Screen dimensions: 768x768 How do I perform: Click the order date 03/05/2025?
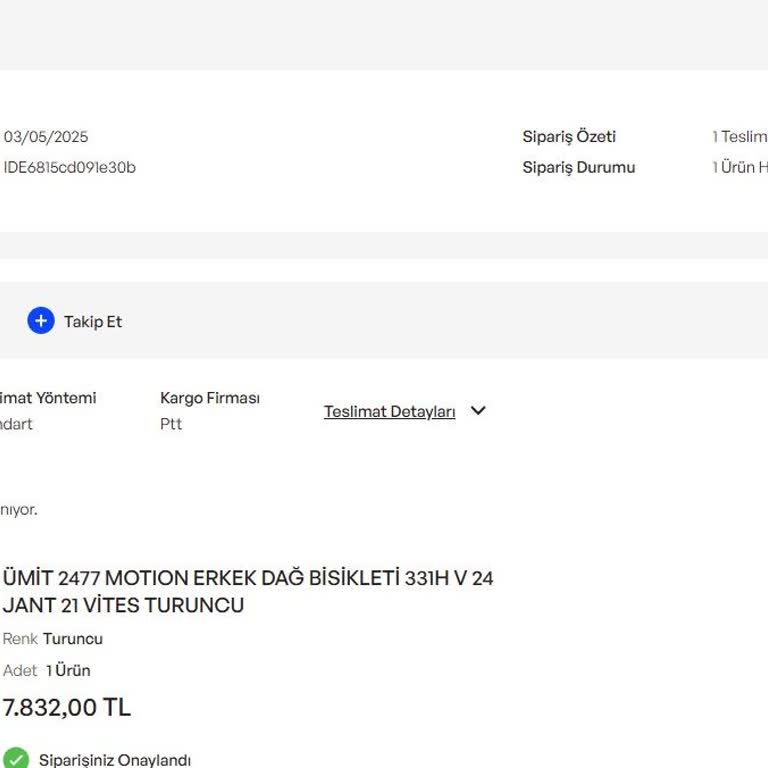(x=46, y=137)
